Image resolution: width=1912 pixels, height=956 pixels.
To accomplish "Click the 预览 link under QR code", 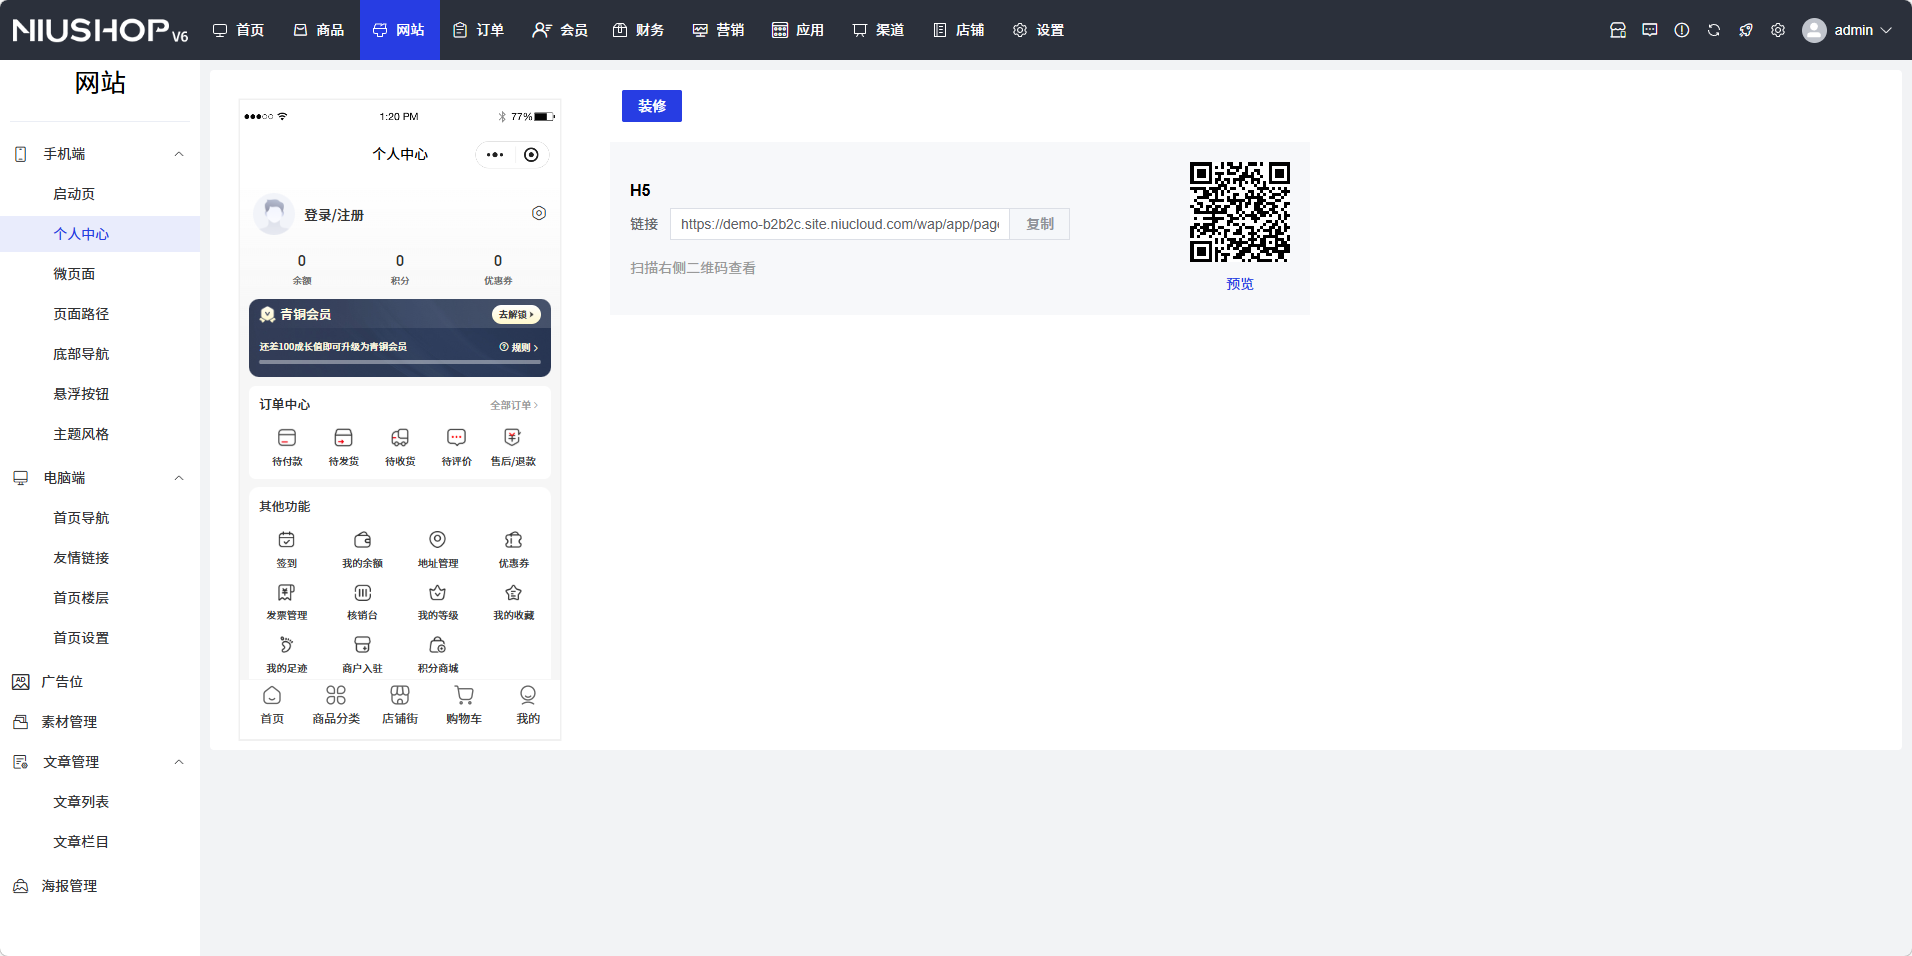I will pyautogui.click(x=1239, y=284).
